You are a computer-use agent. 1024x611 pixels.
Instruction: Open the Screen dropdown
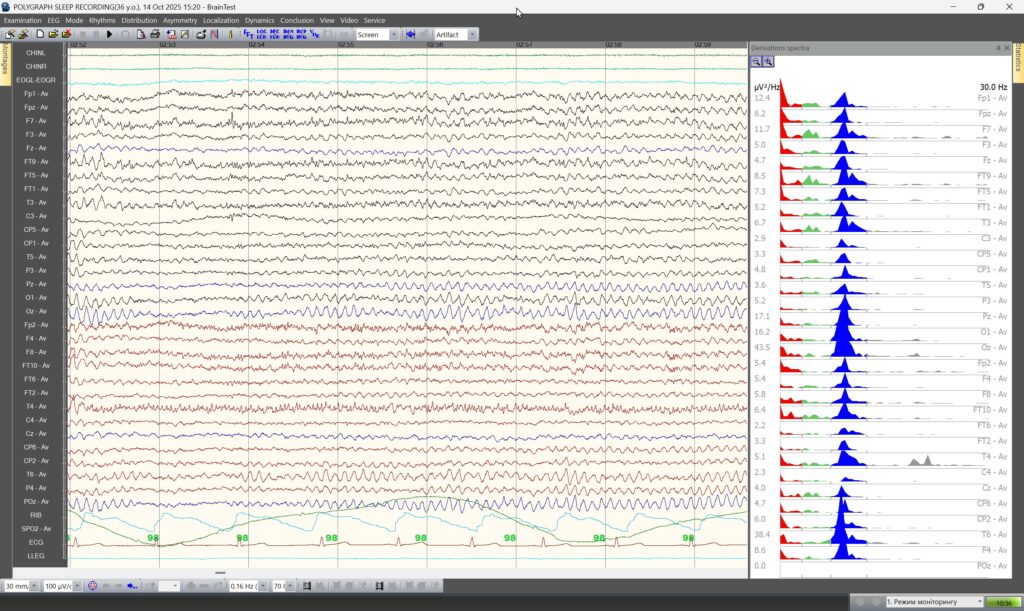[x=393, y=34]
